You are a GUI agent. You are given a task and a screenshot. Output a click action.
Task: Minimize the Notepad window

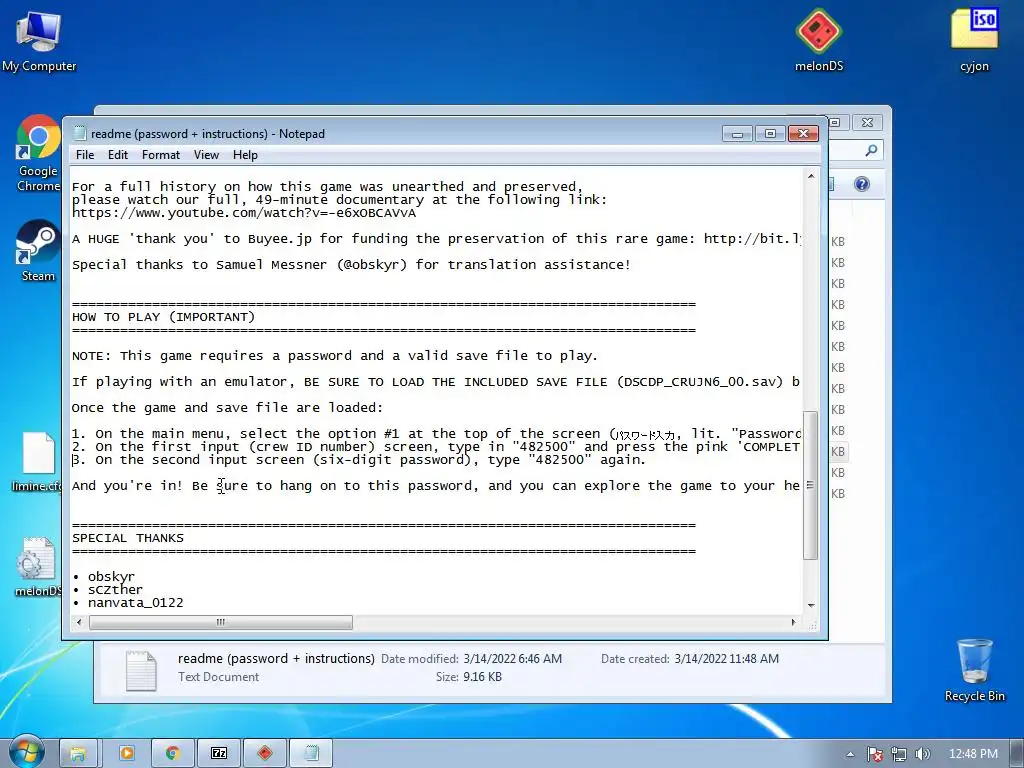737,134
